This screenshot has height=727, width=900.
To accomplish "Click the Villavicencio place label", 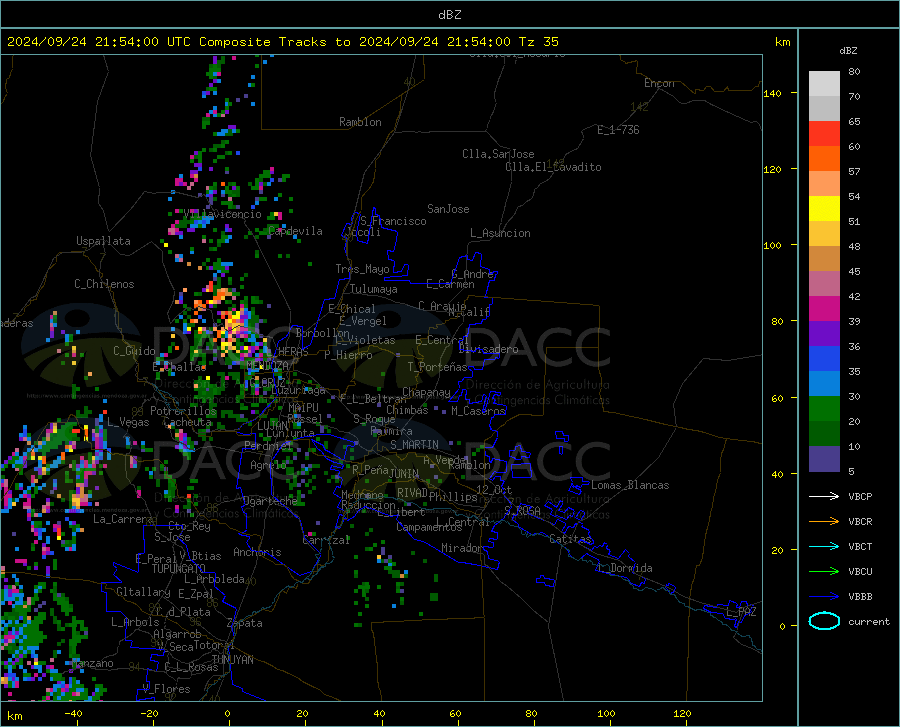I will click(x=223, y=214).
